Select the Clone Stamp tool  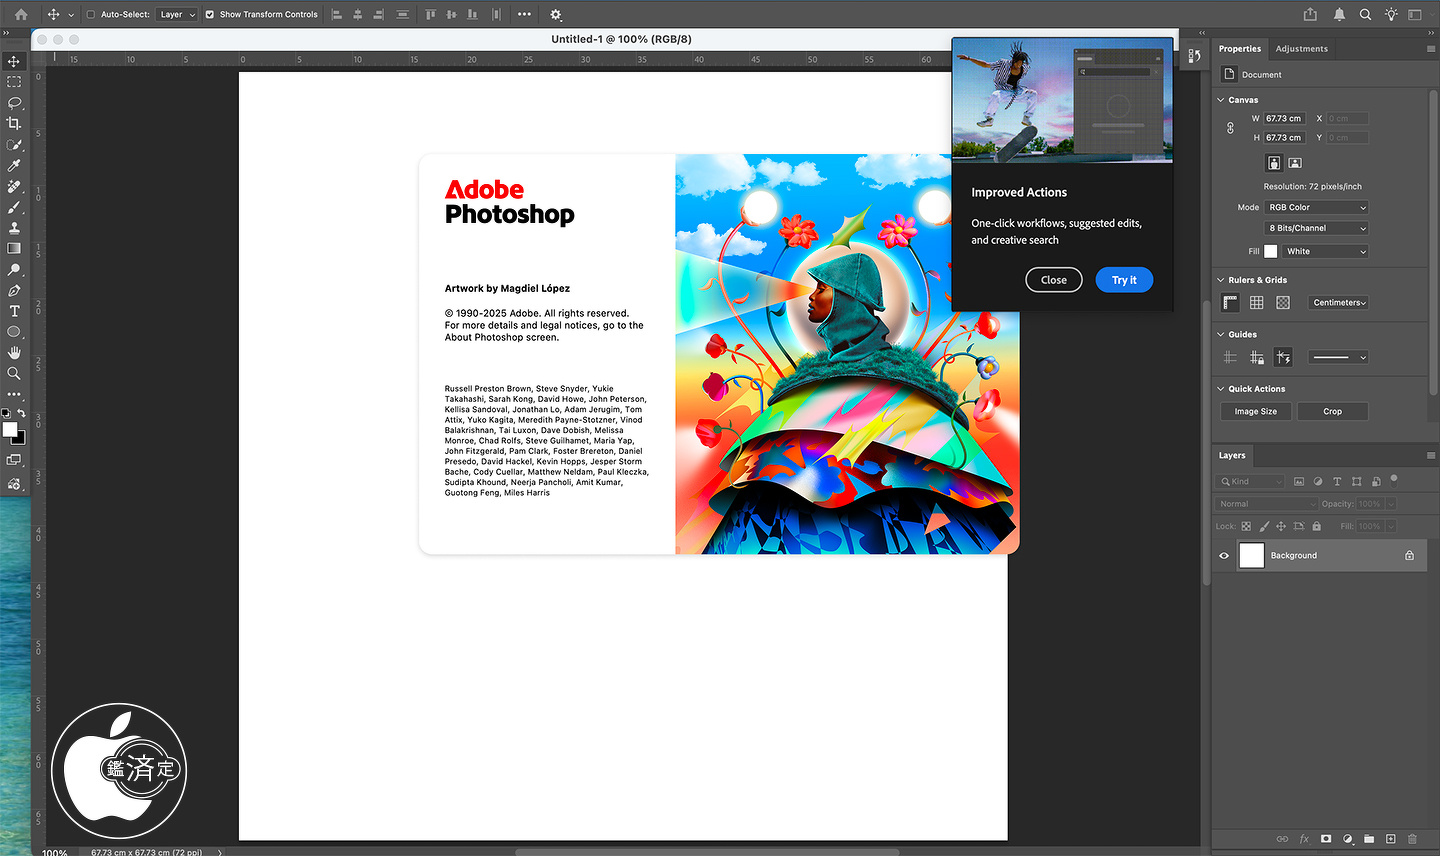point(14,228)
